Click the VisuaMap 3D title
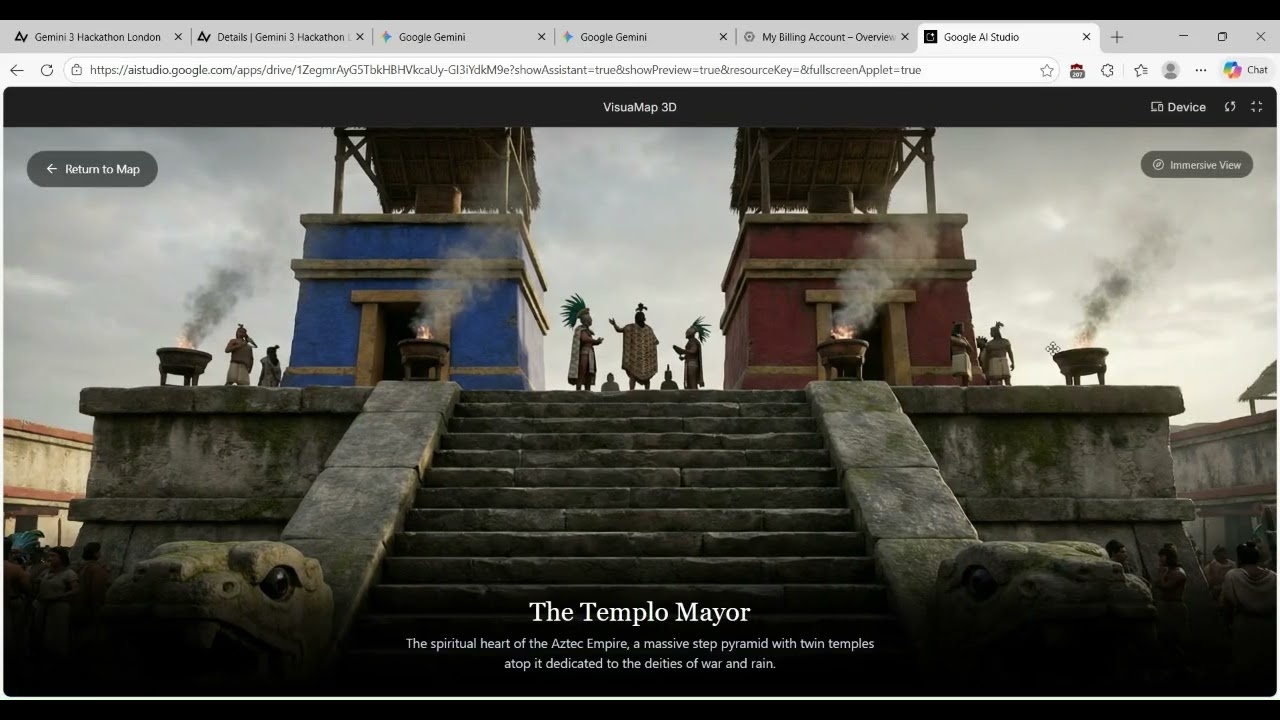 point(640,107)
